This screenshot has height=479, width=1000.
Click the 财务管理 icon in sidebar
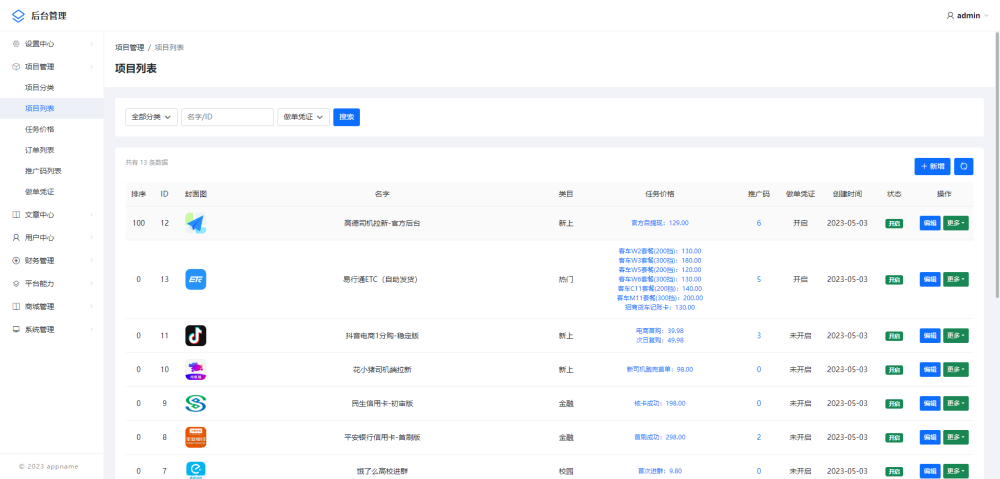coord(16,261)
